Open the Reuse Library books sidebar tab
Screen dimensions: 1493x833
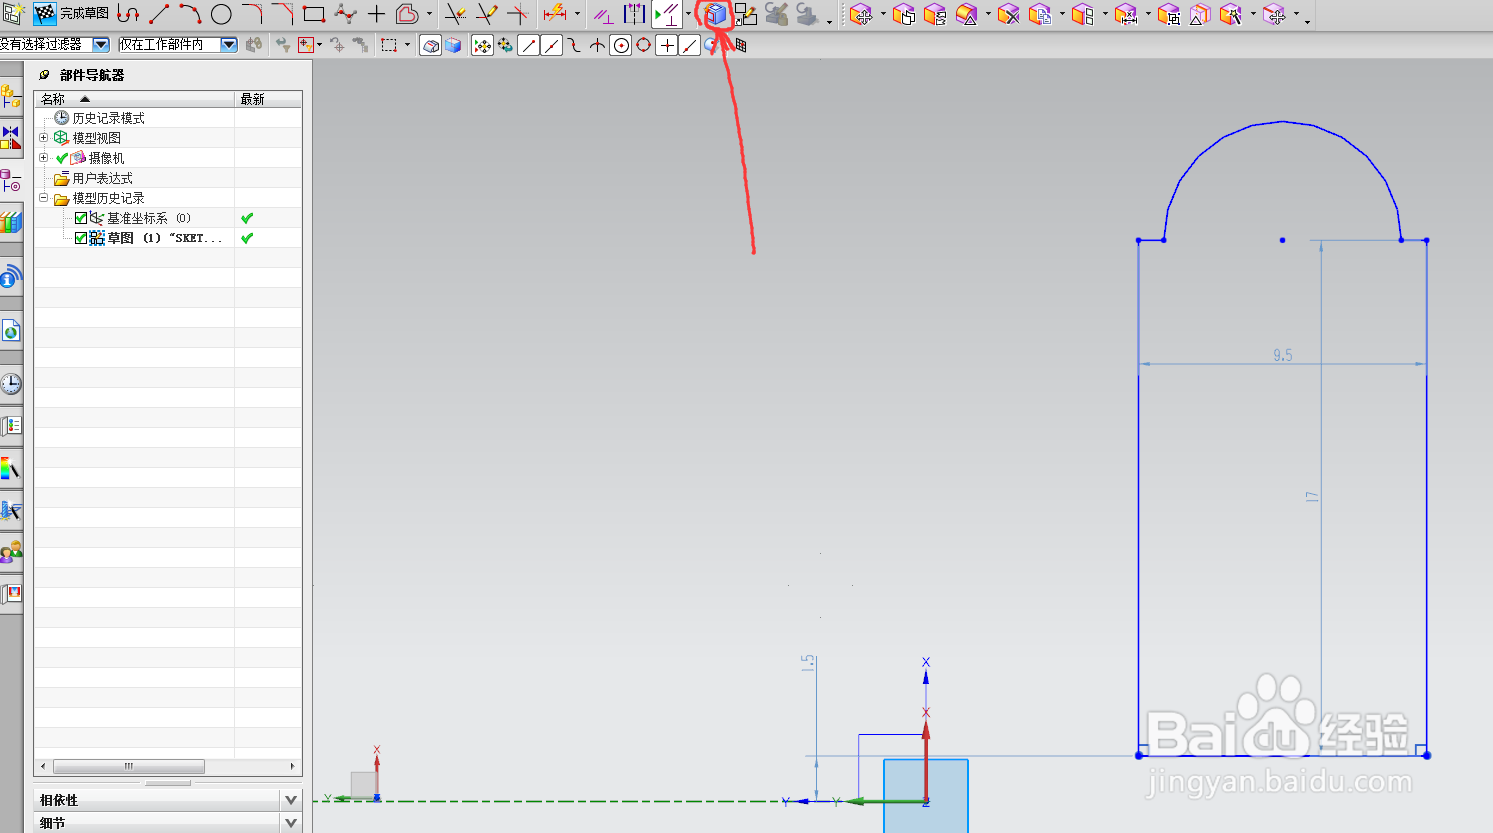coord(11,222)
